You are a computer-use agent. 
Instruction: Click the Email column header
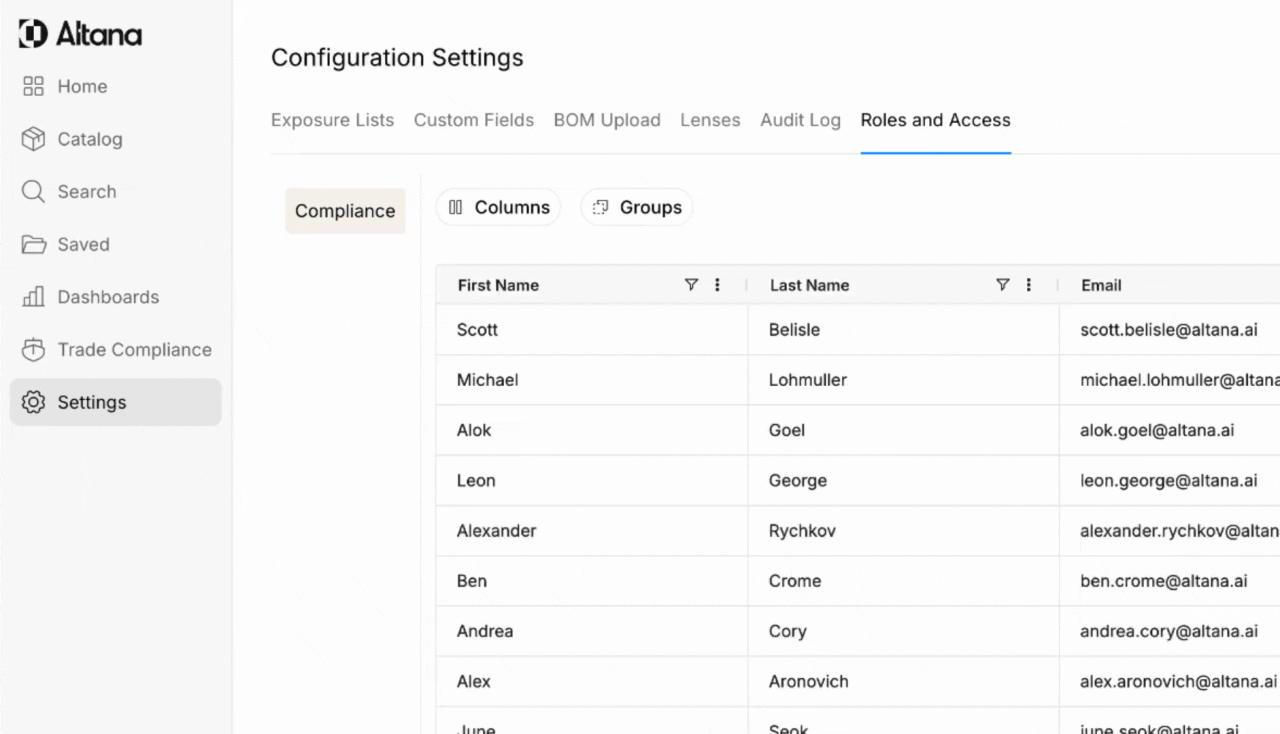point(1101,285)
